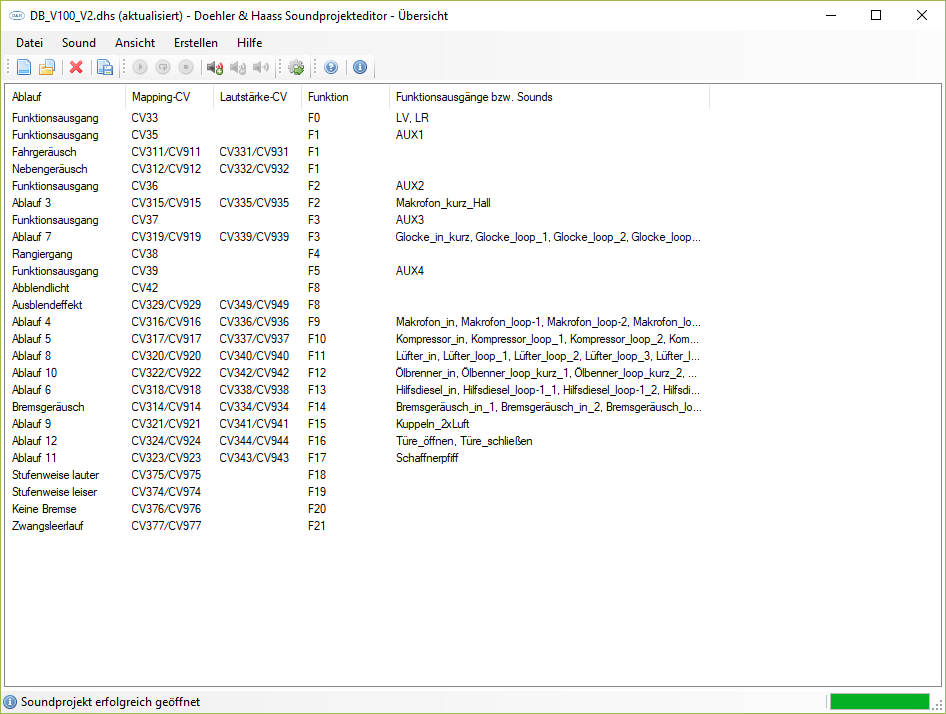The height and width of the screenshot is (714, 946).
Task: Sort by the Ablauf column header
Action: pyautogui.click(x=65, y=97)
